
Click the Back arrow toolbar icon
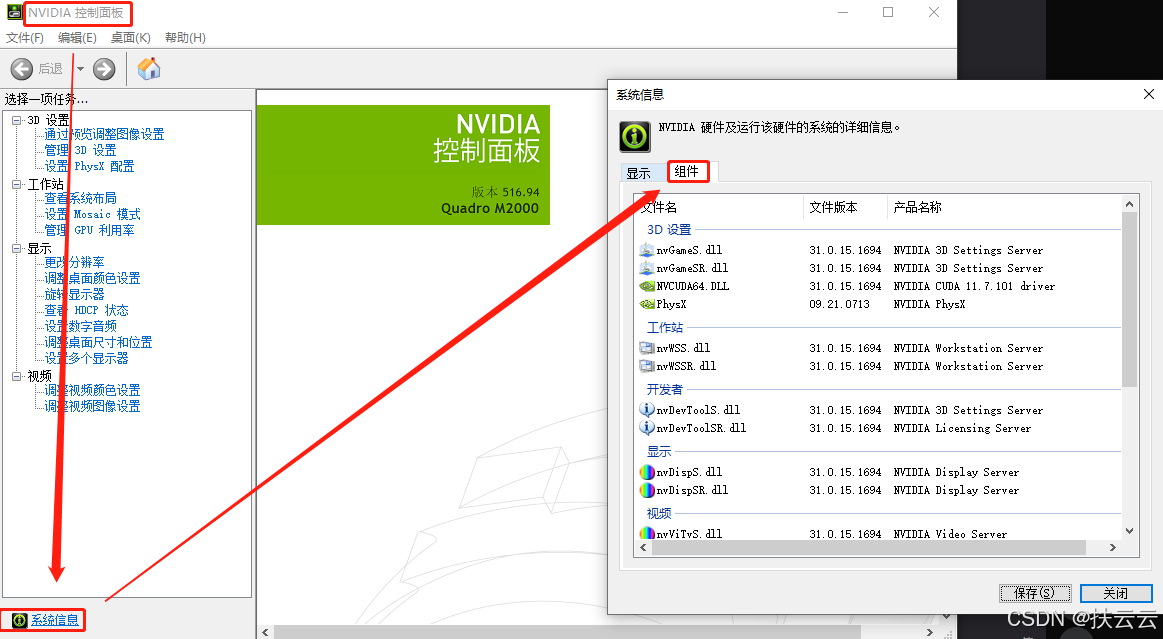tap(22, 69)
